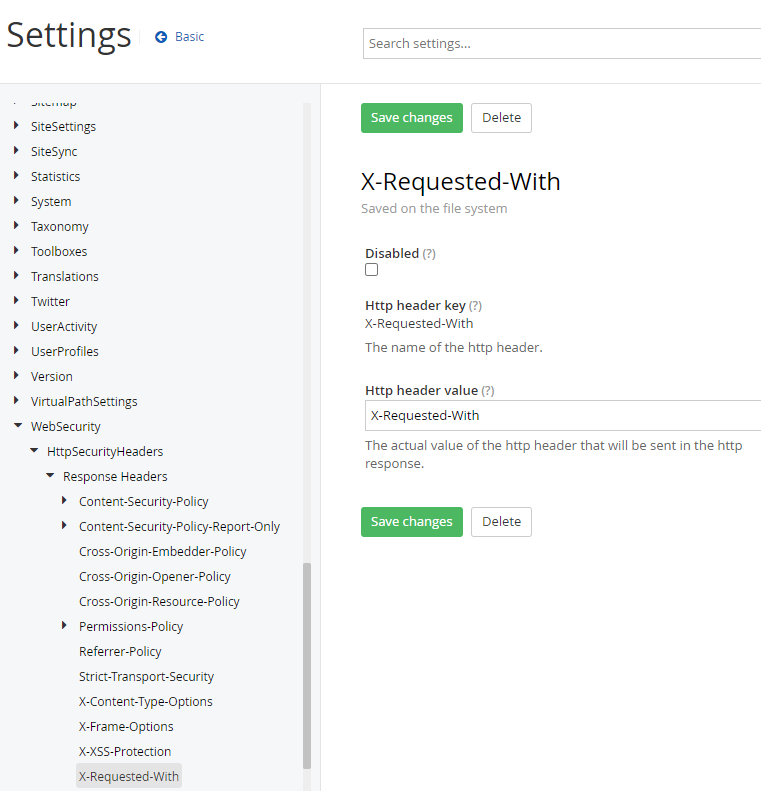Open the Twitter settings item
This screenshot has width=761, height=791.
point(50,302)
